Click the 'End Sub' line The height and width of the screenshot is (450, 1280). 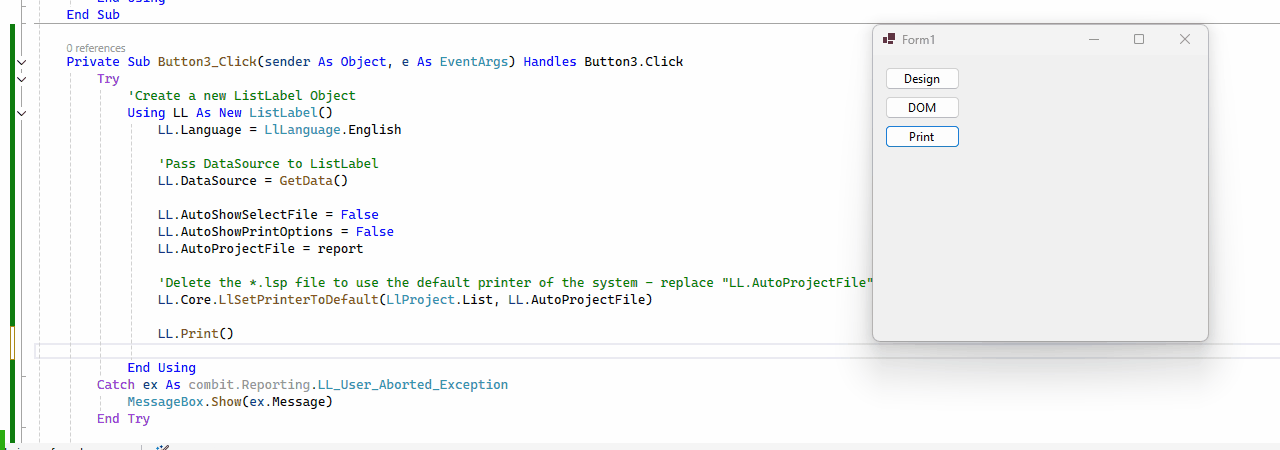93,15
